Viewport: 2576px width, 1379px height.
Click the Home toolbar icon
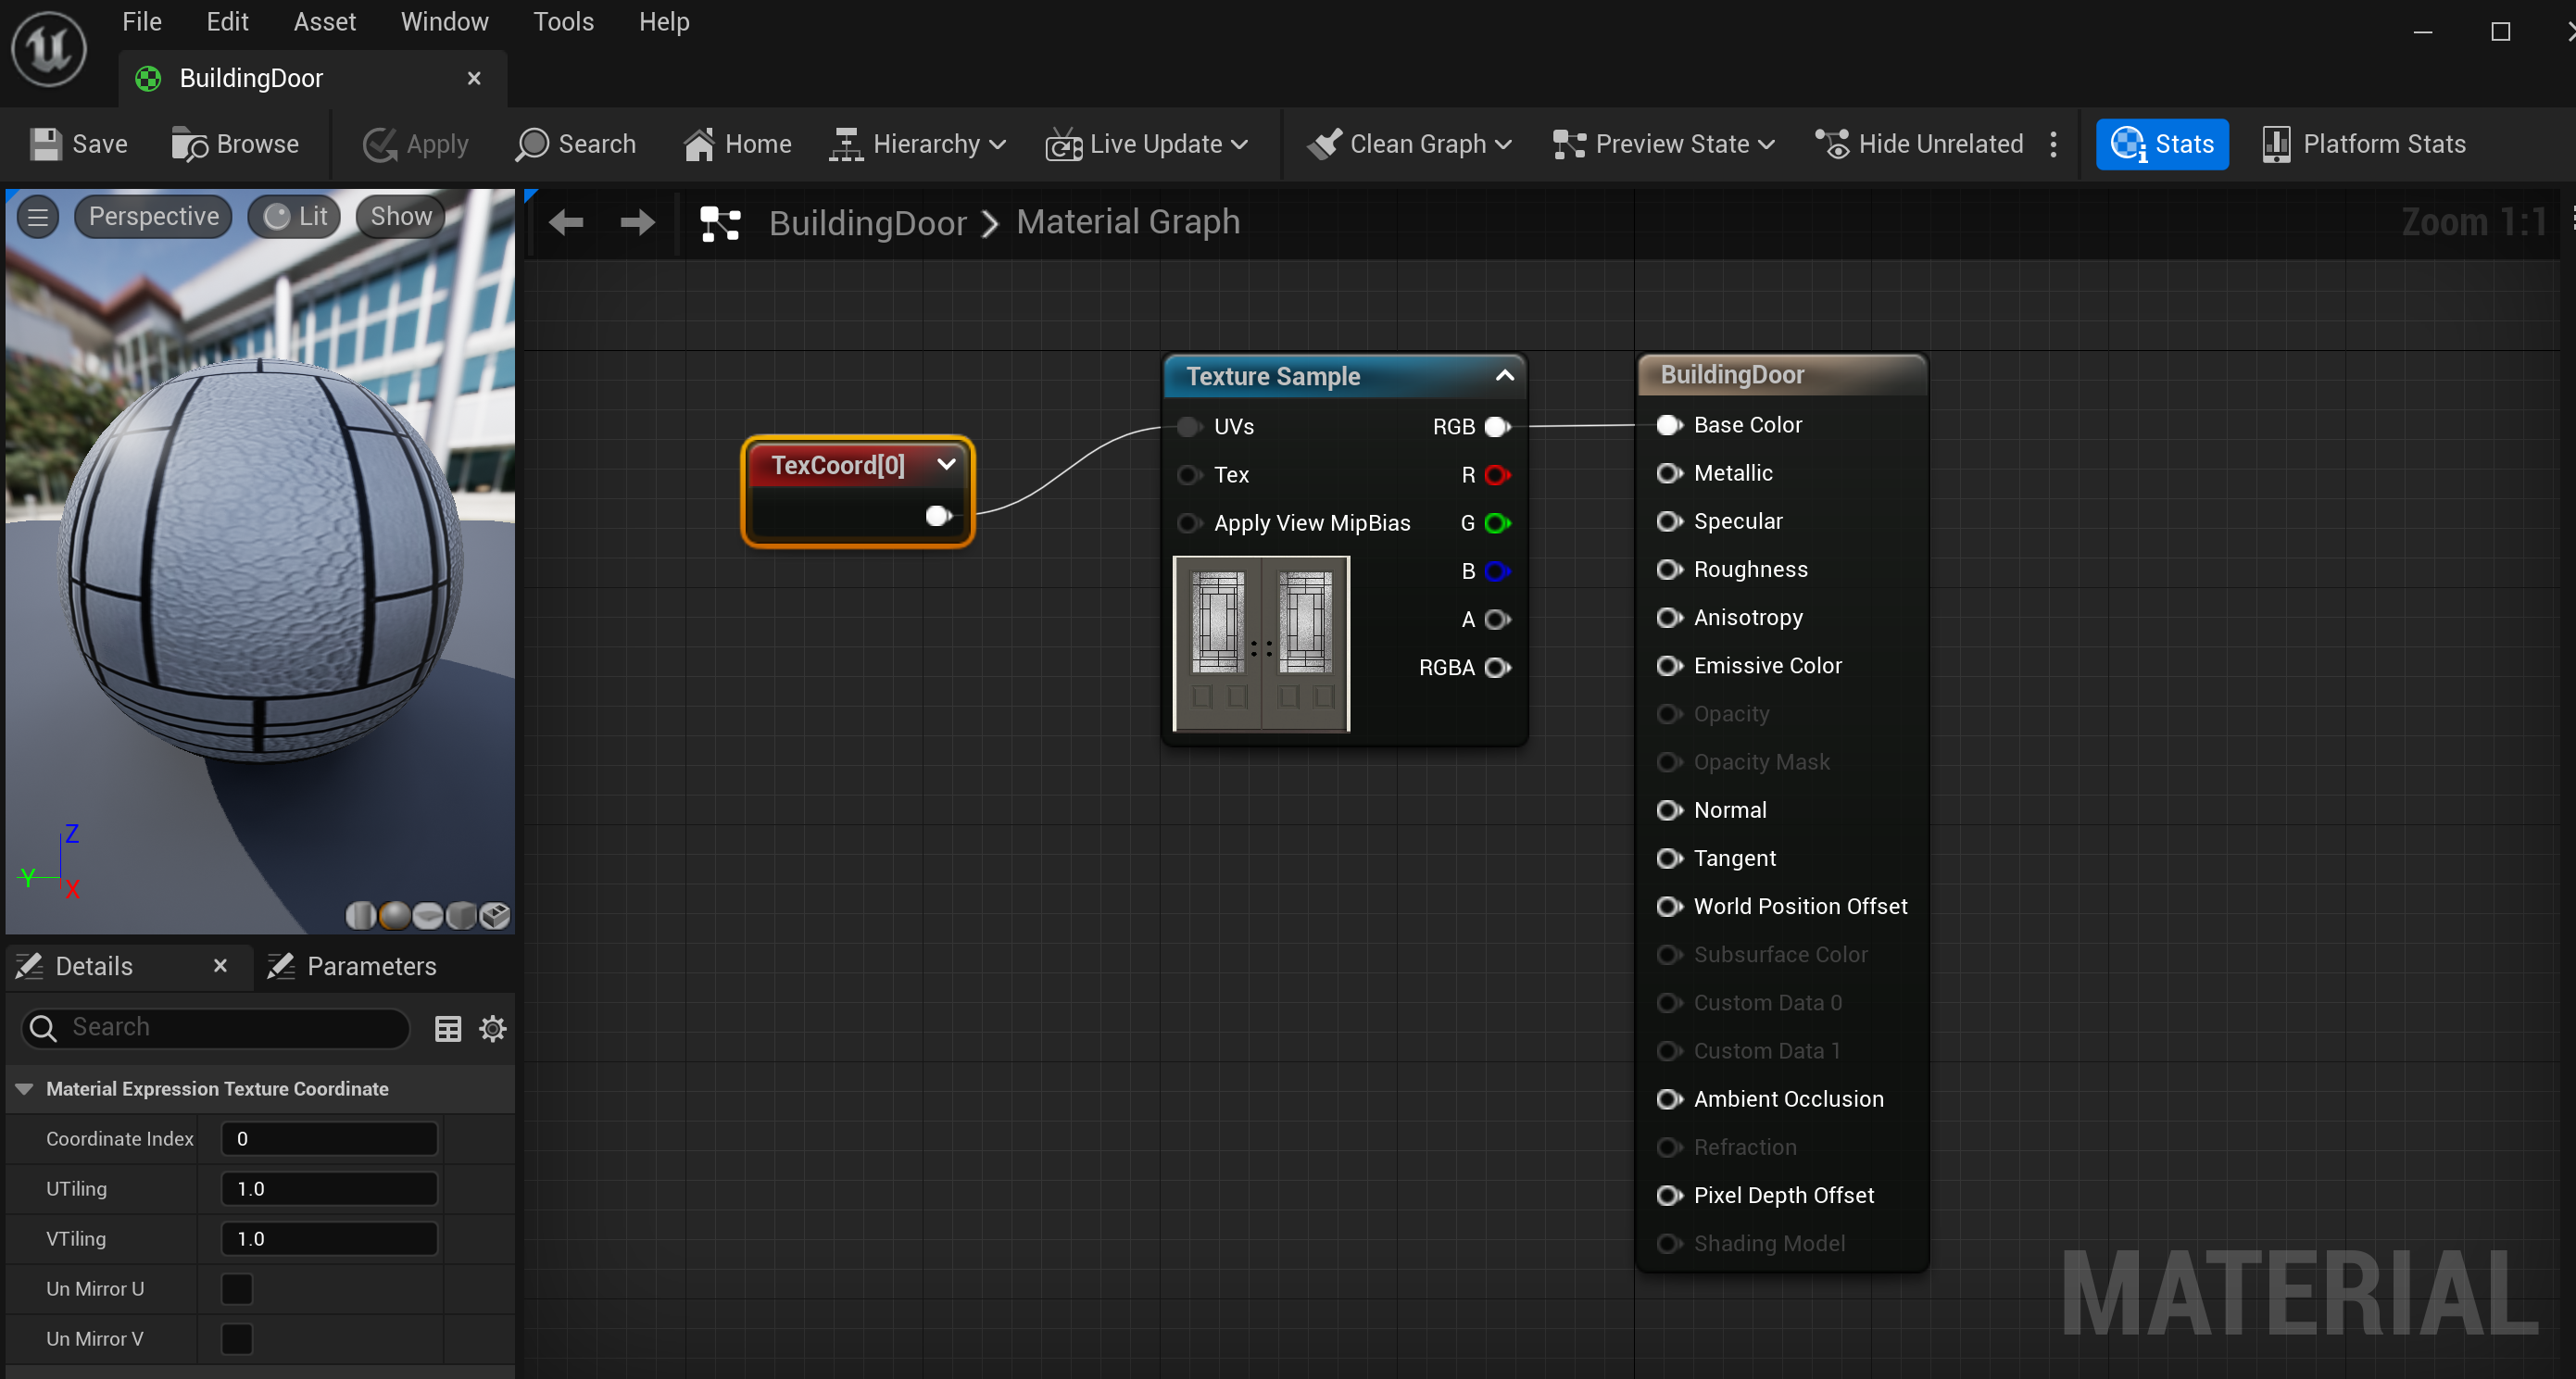(x=699, y=144)
